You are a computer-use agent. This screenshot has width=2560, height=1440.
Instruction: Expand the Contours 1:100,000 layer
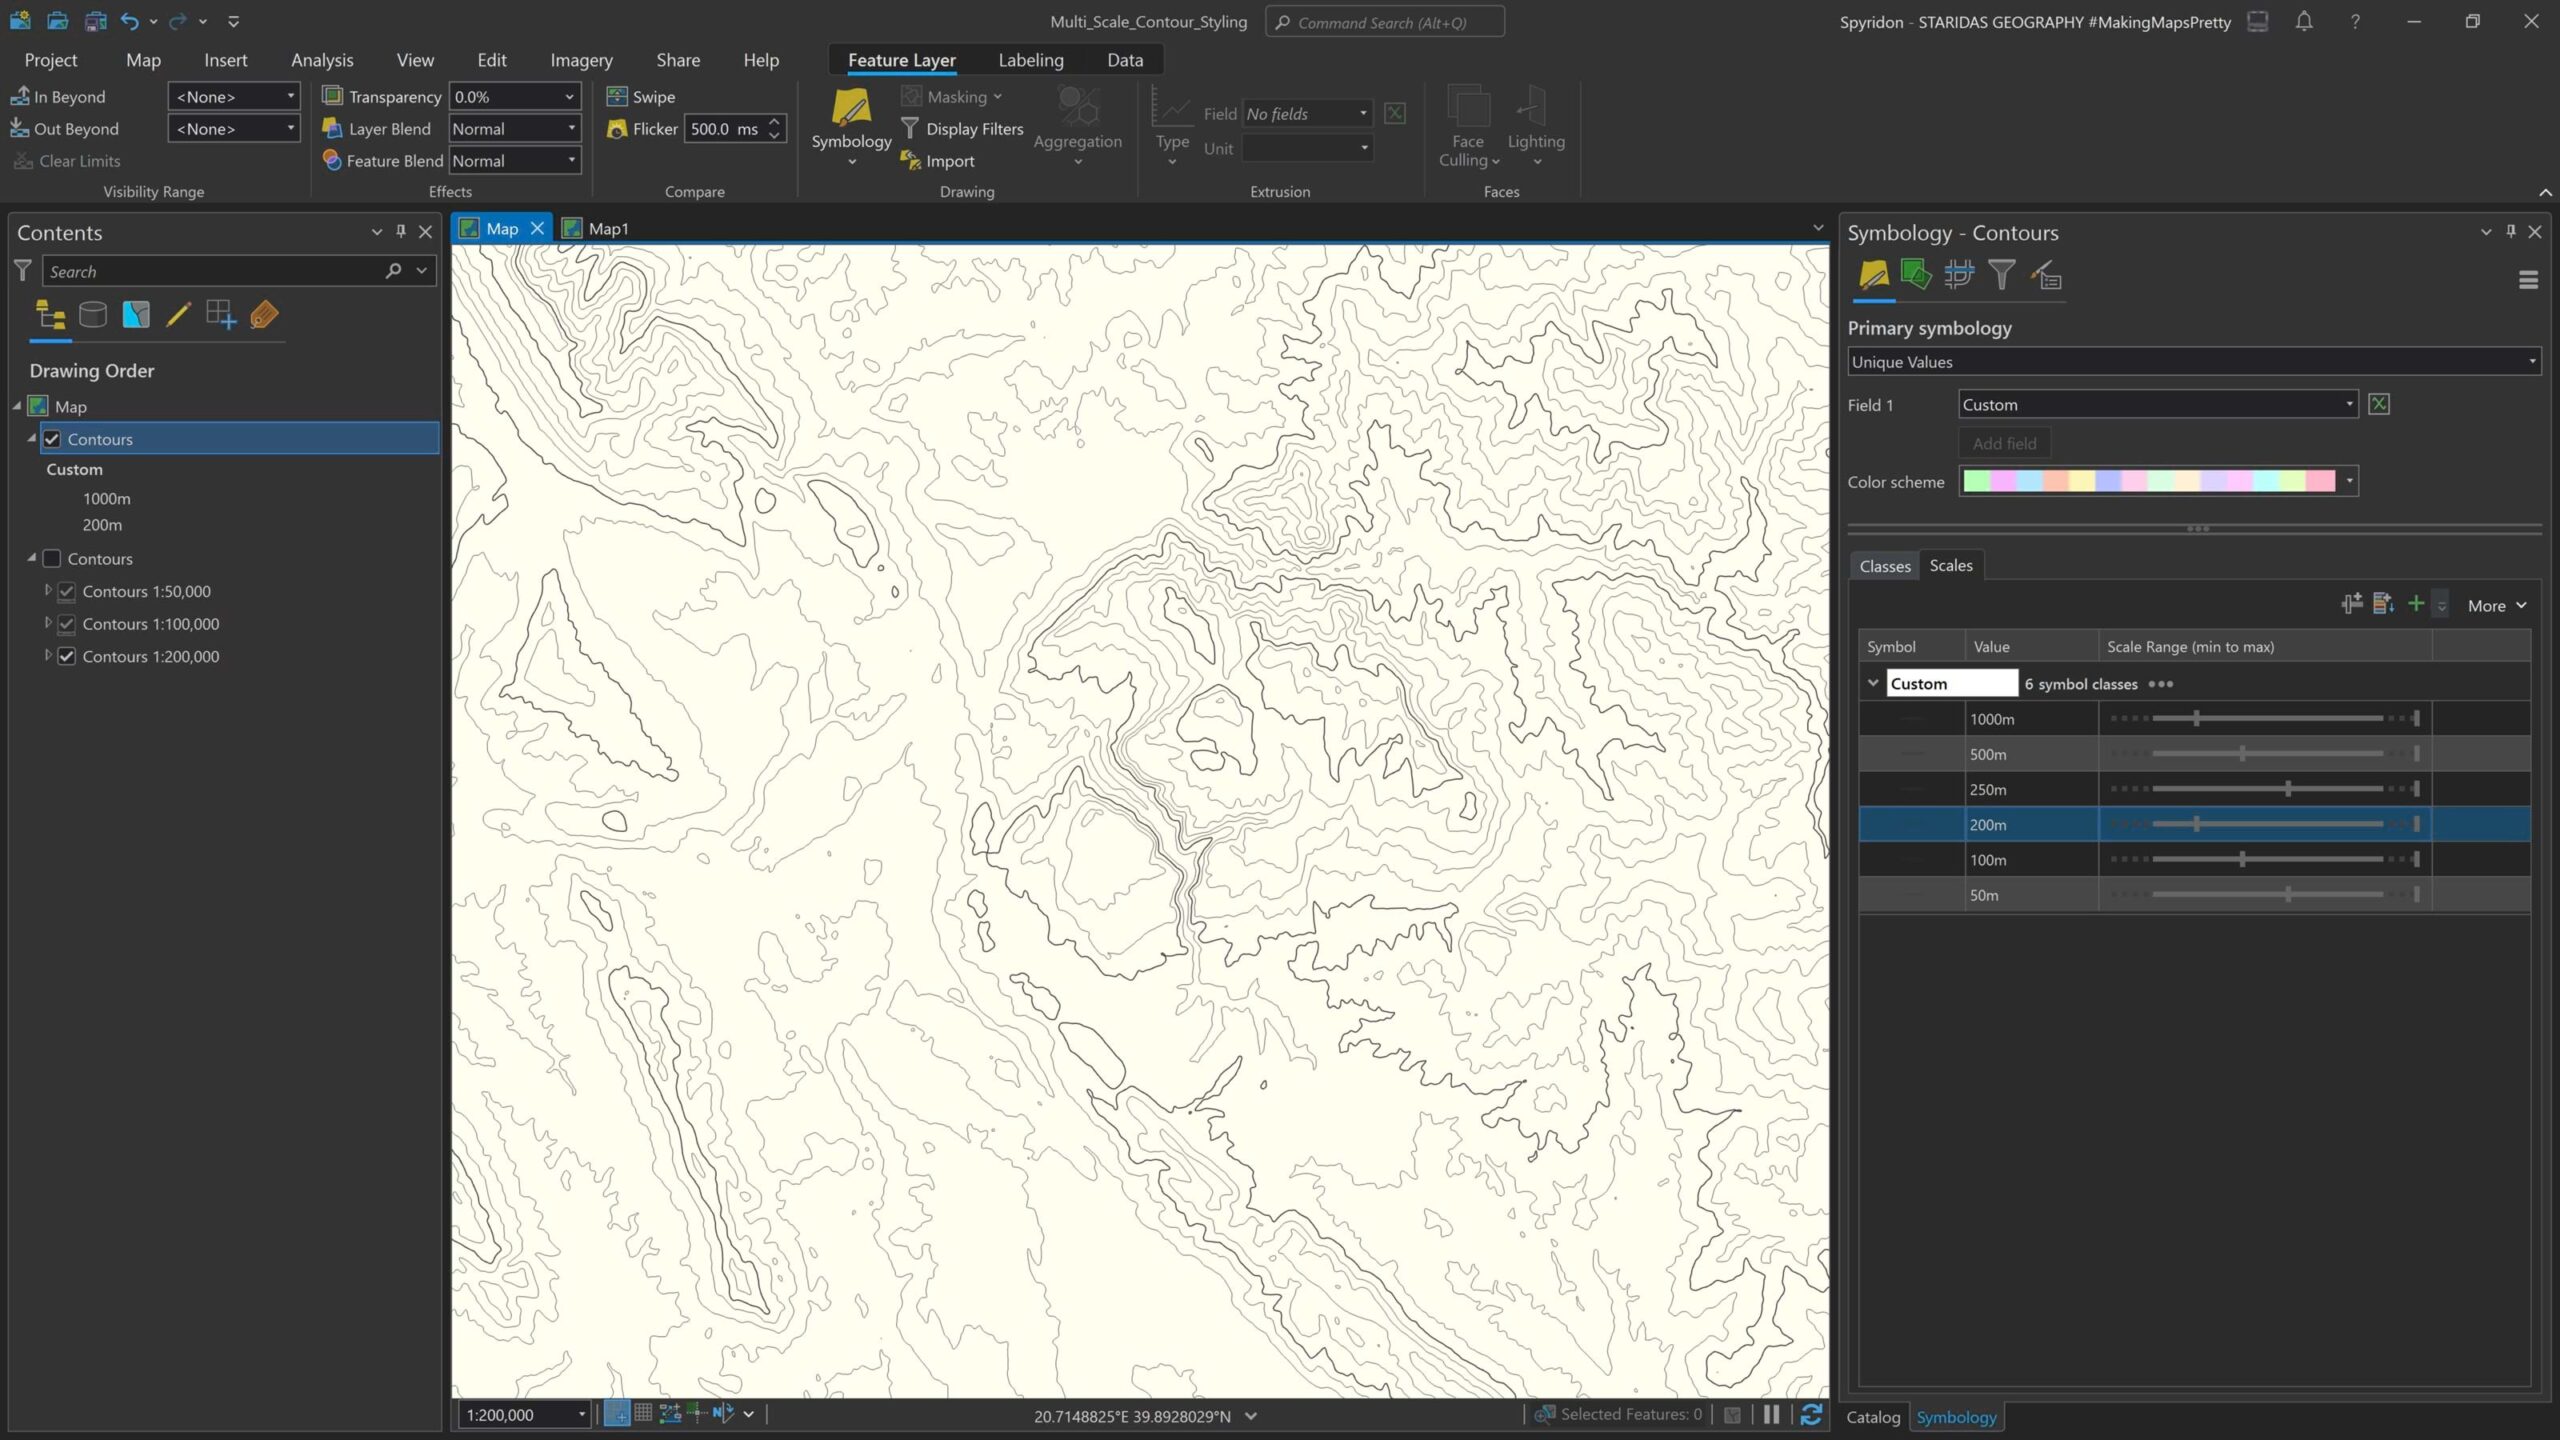coord(47,623)
